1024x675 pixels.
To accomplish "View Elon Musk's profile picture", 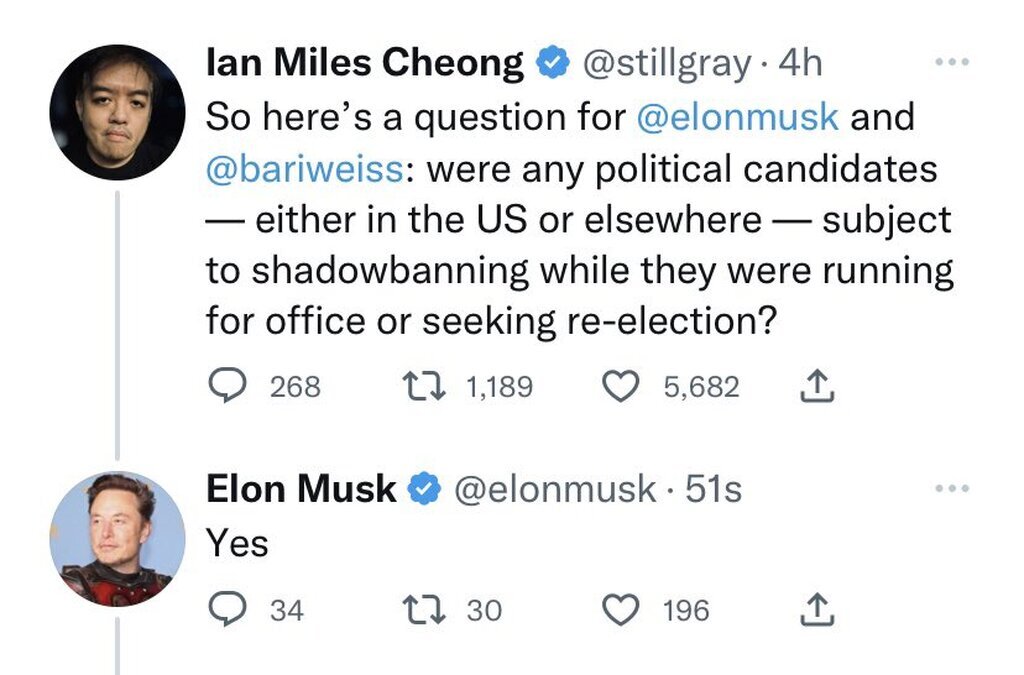I will pos(117,540).
